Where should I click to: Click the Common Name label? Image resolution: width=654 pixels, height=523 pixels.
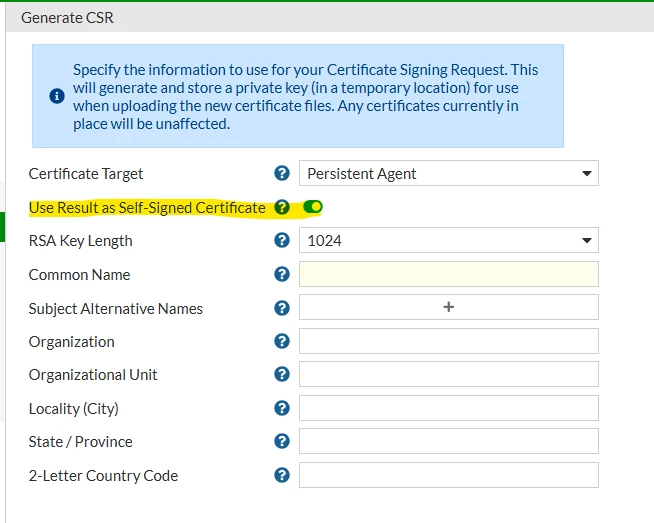click(79, 275)
